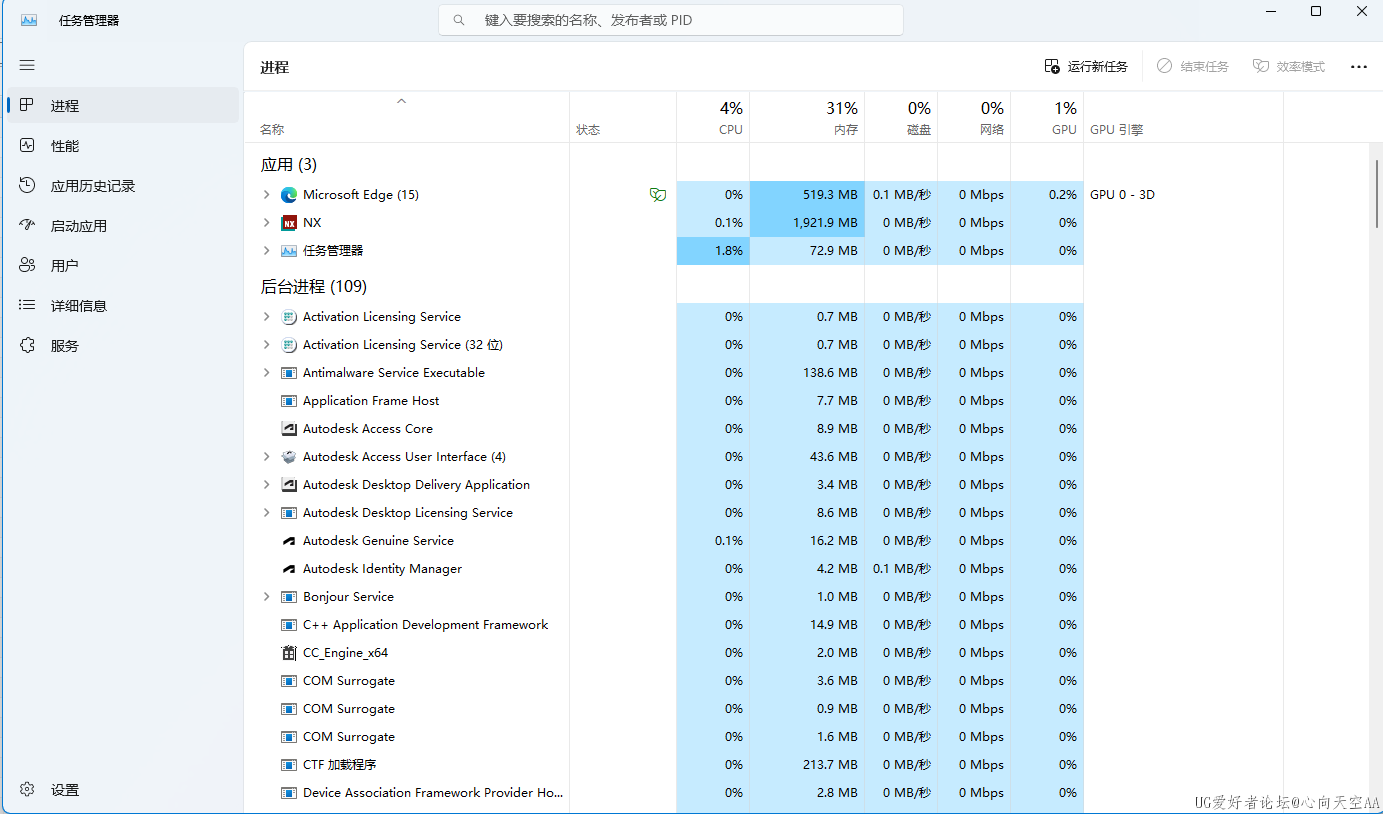Screen dimensions: 1383x814
Task: Switch to the 性能 page
Action: coord(123,145)
